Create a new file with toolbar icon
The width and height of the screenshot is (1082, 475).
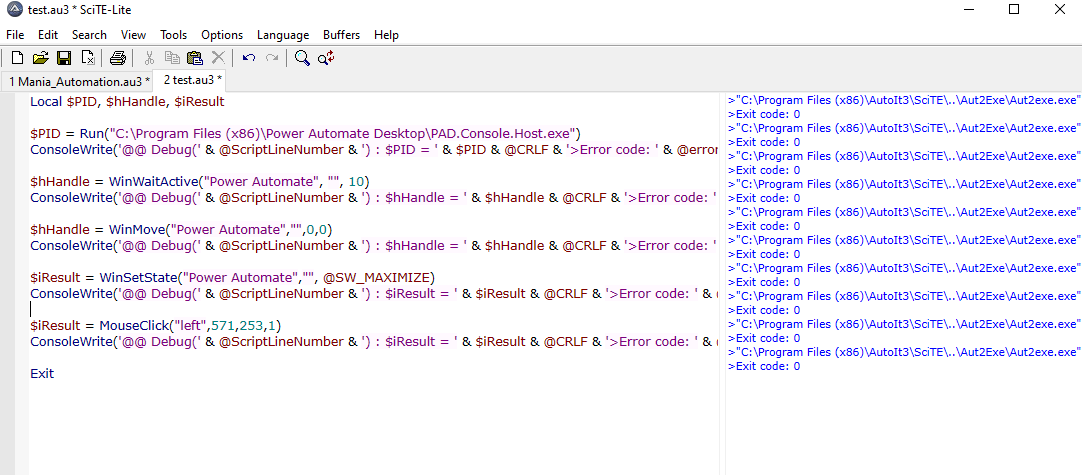[x=18, y=58]
